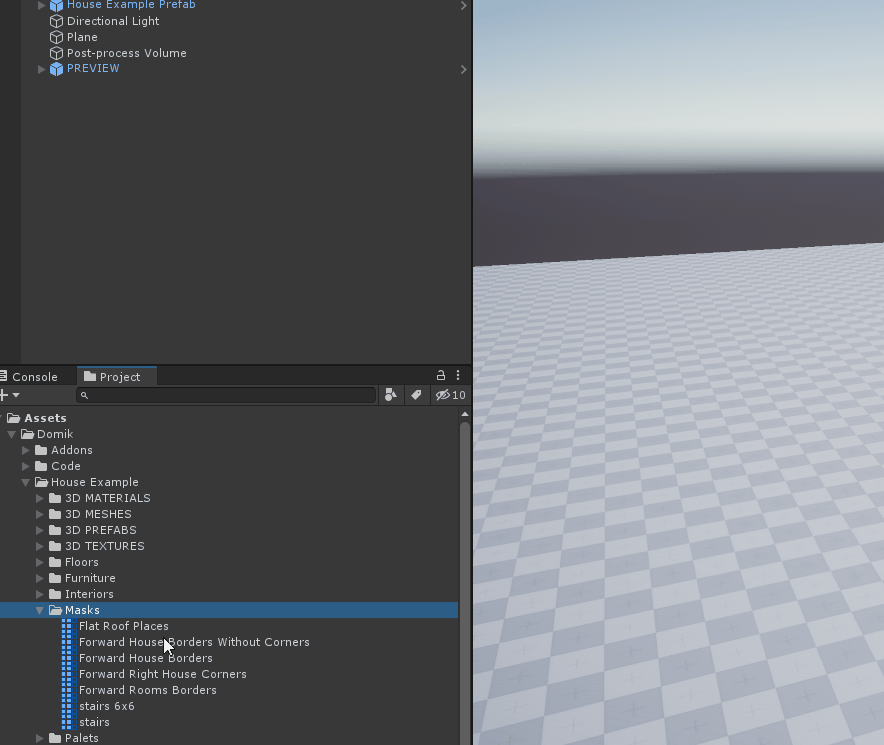This screenshot has width=884, height=745.
Task: Open prefab arrow for House Example Prefab
Action: [463, 6]
